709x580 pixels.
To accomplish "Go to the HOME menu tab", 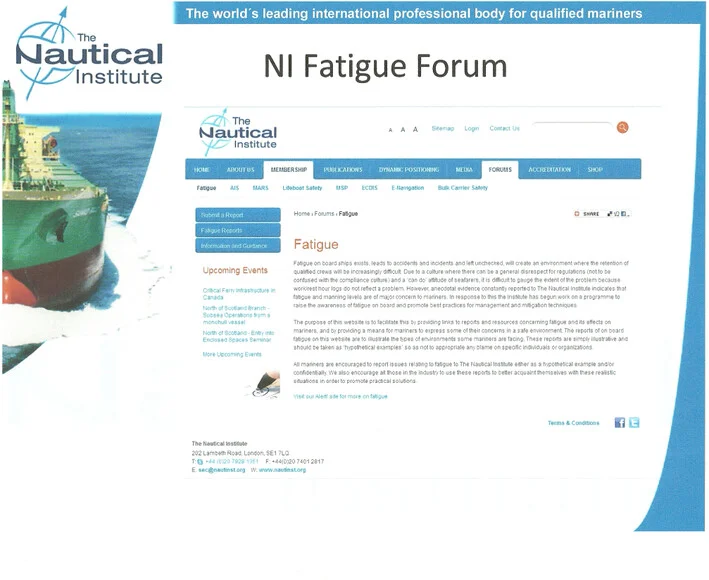I will click(x=202, y=170).
